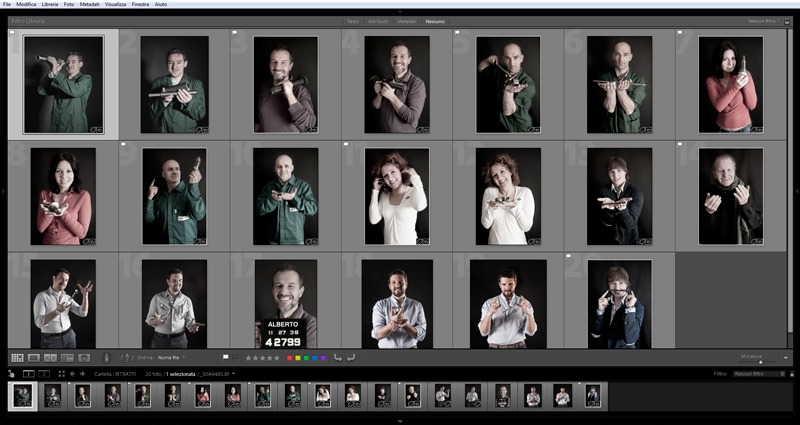Apply the purple color label
Screen dimensions: 800x425
click(323, 358)
